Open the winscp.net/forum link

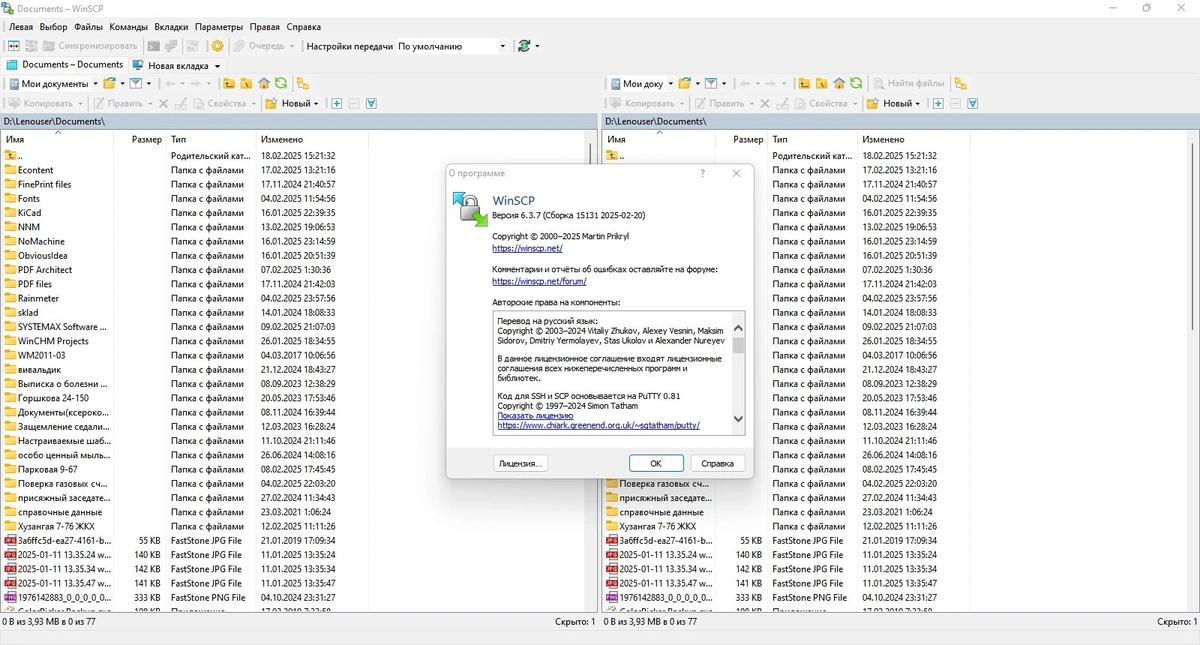click(539, 282)
